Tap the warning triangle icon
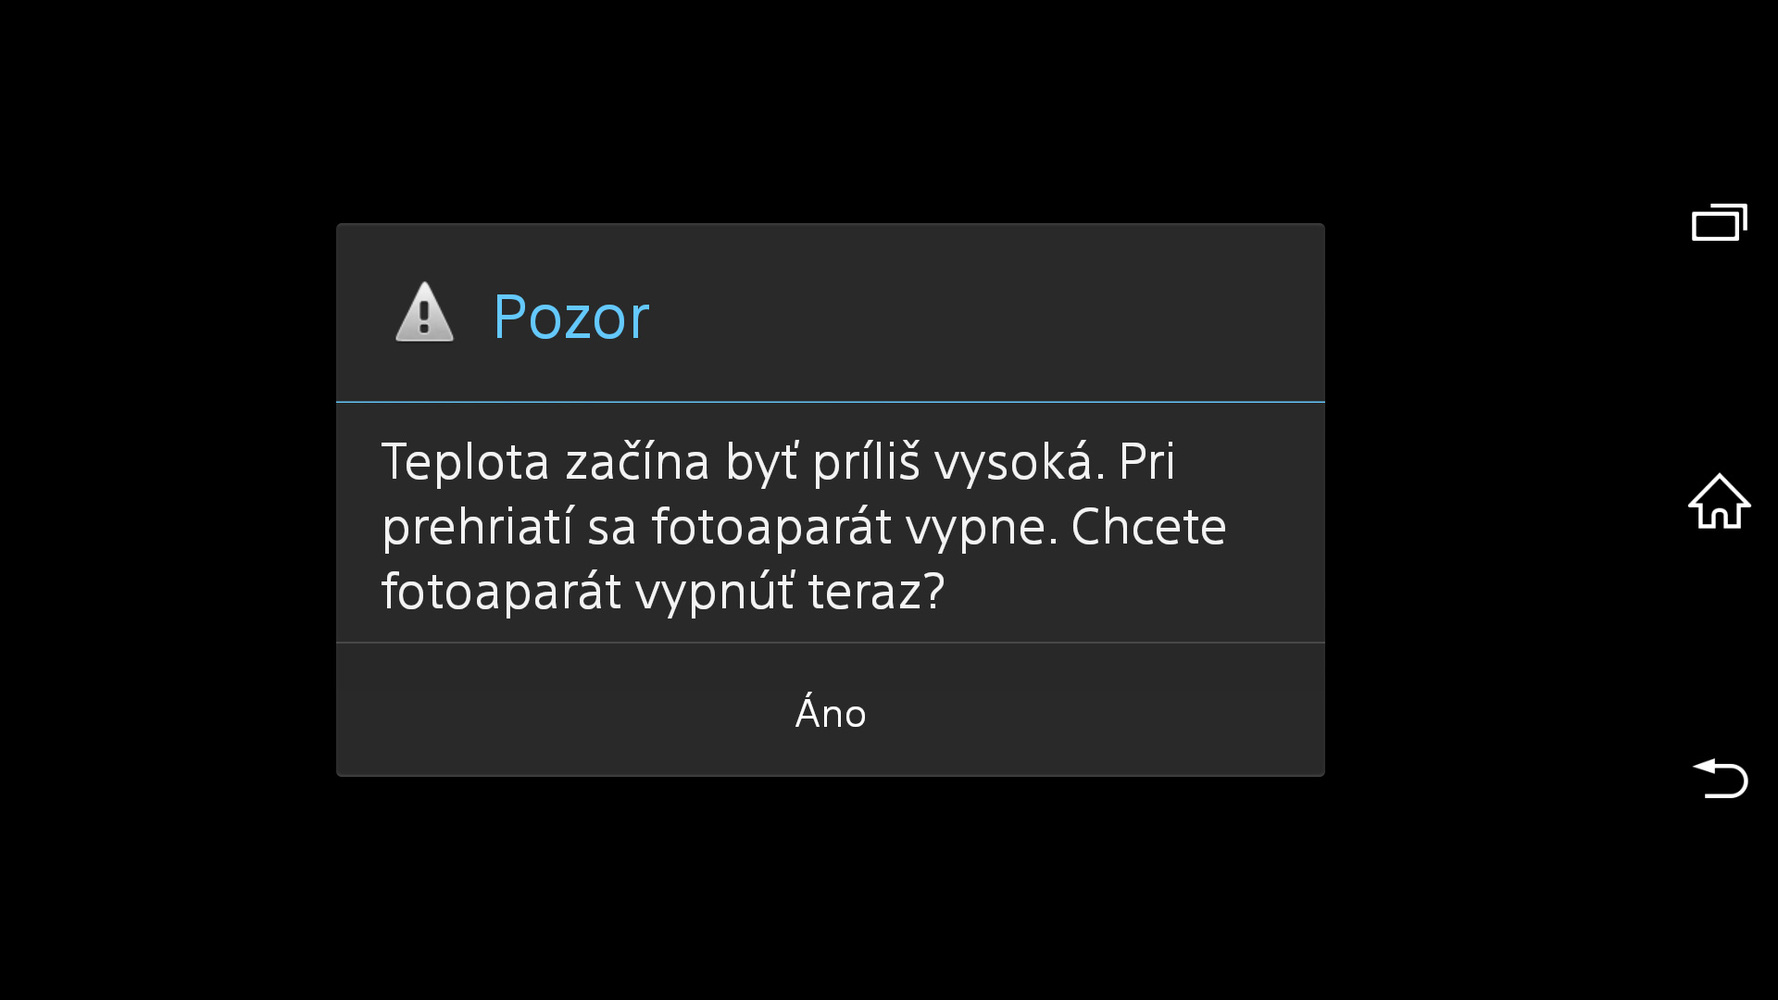The width and height of the screenshot is (1778, 1000). [424, 313]
